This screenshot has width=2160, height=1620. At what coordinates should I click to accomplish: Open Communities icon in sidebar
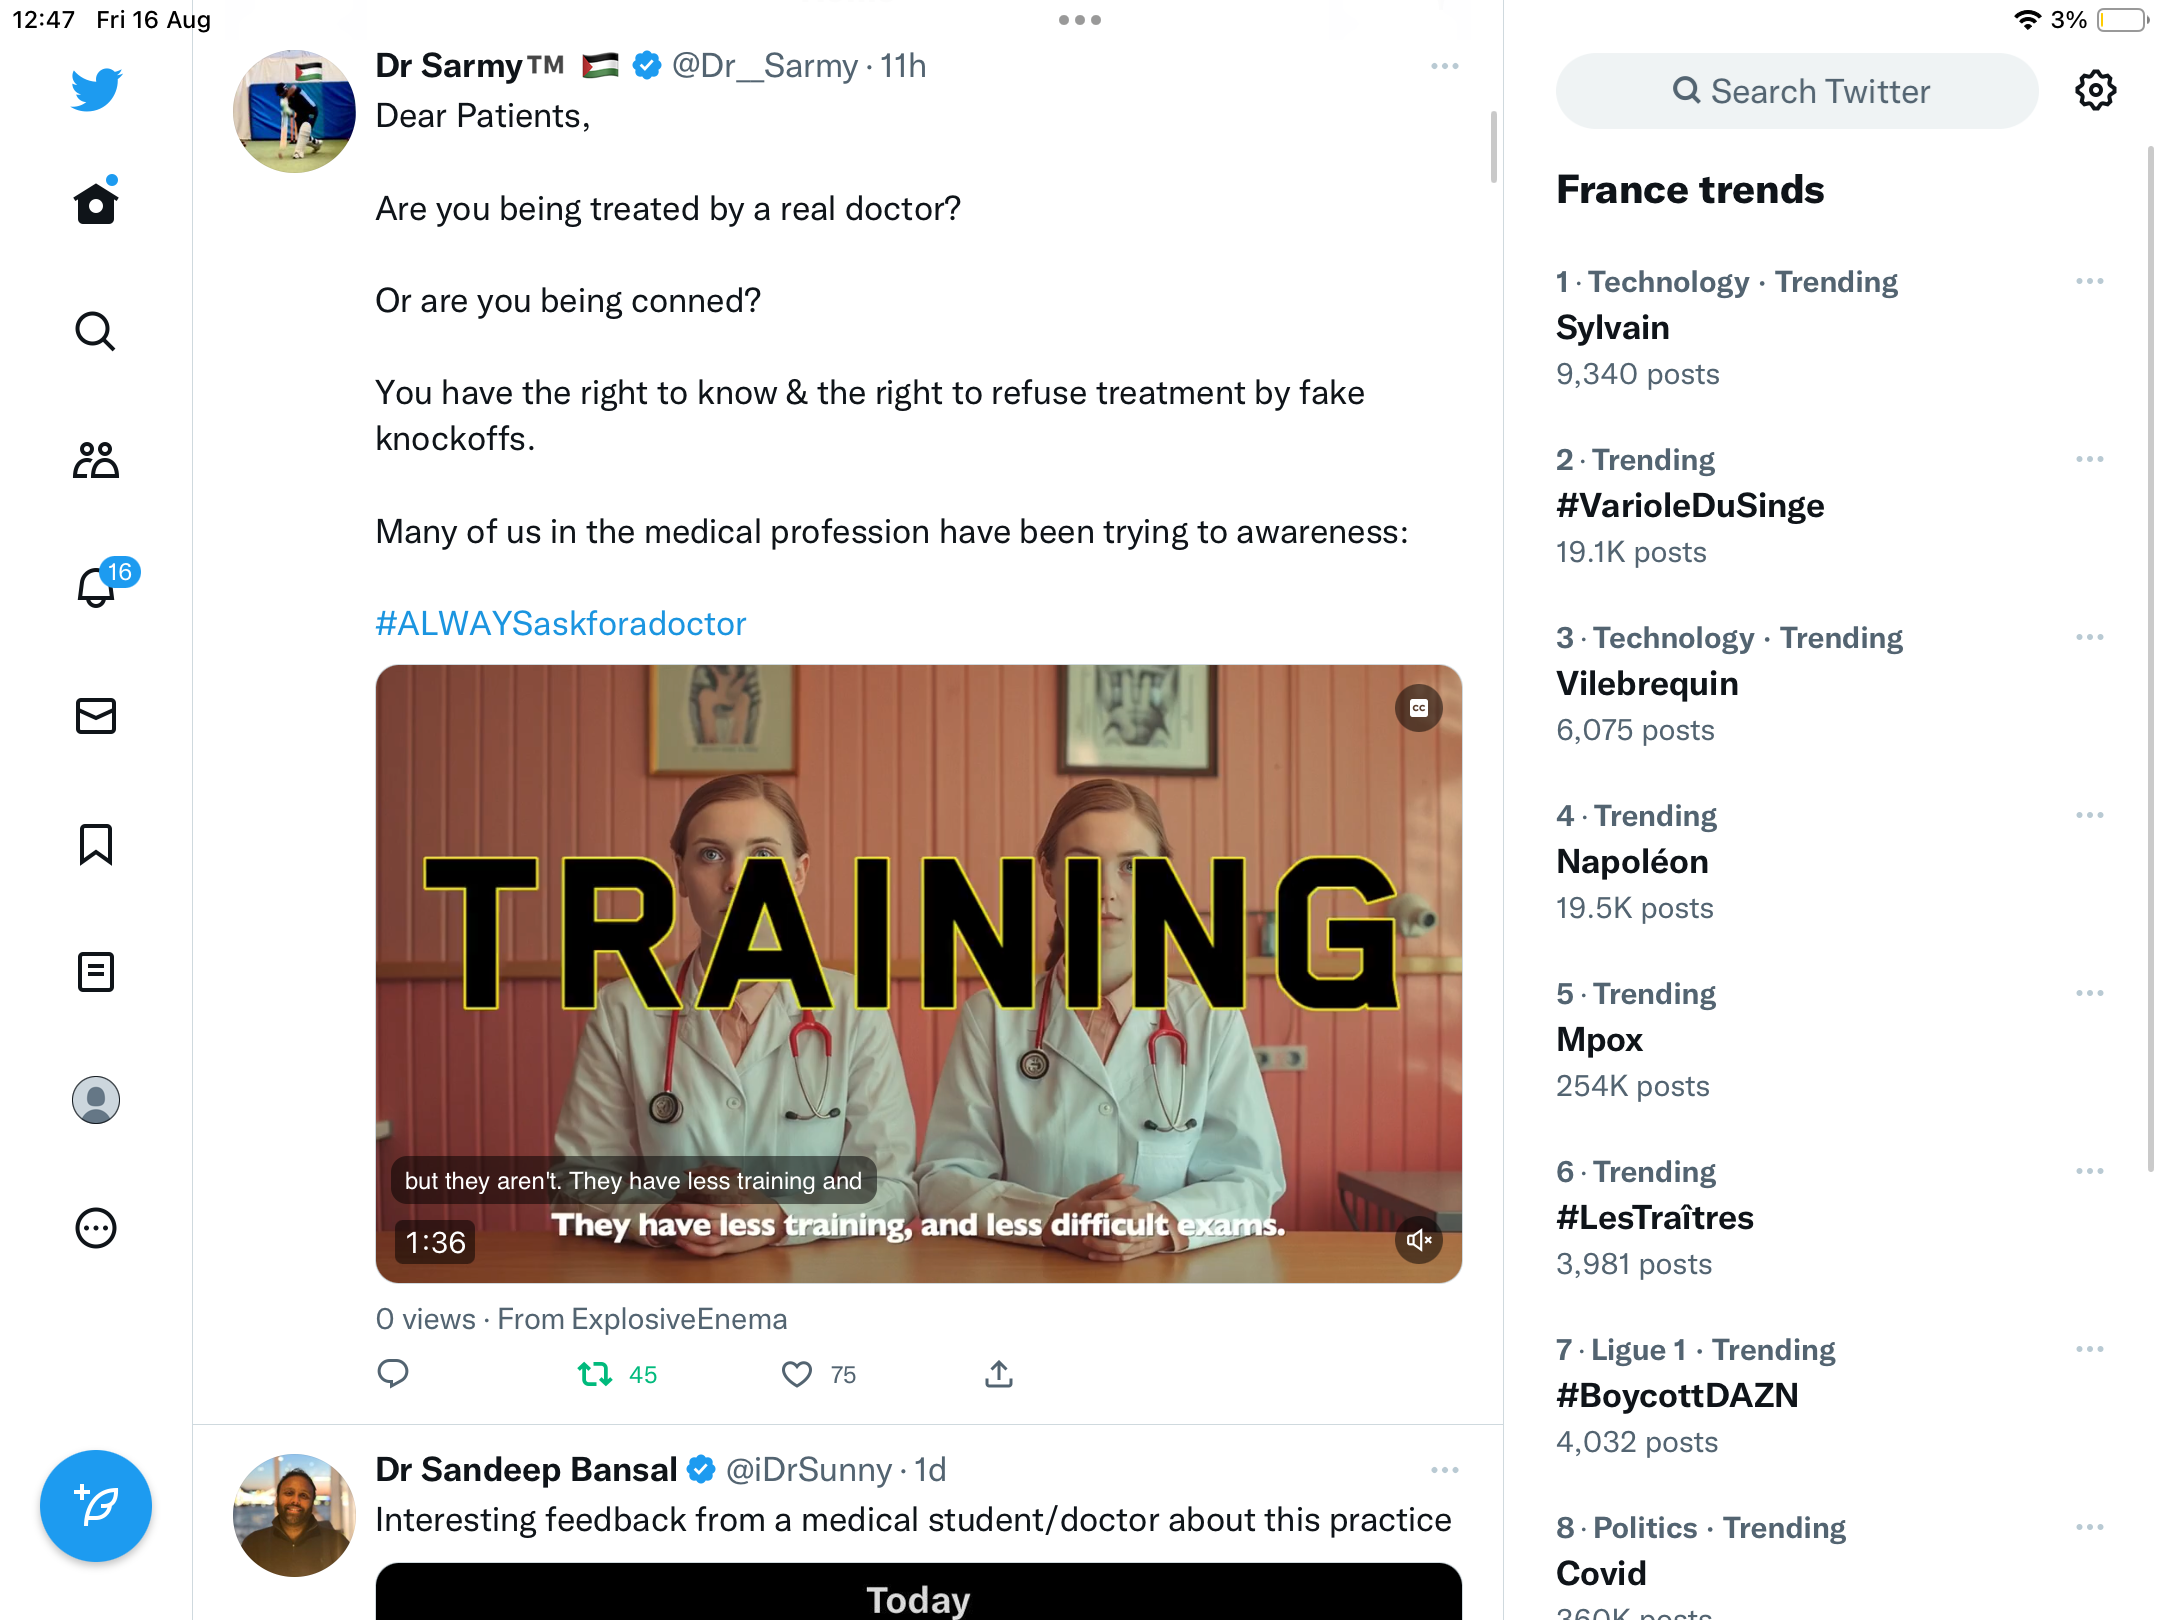(96, 460)
